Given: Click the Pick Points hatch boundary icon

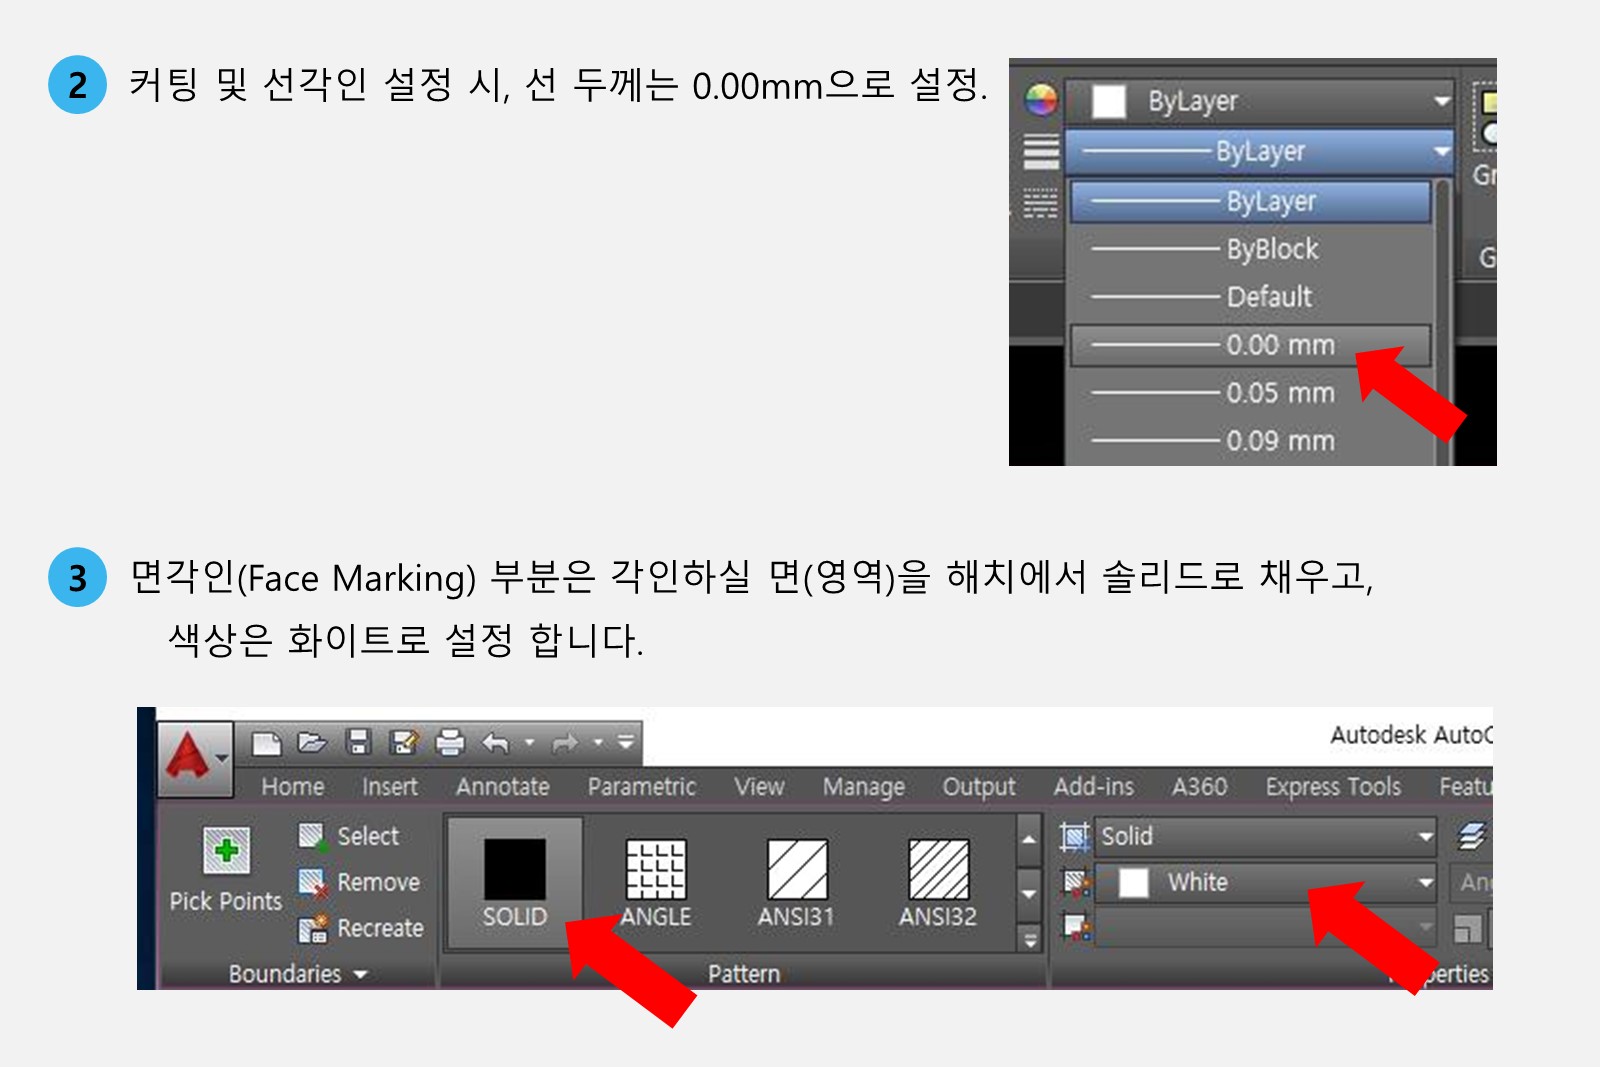Looking at the screenshot, I should coord(226,851).
